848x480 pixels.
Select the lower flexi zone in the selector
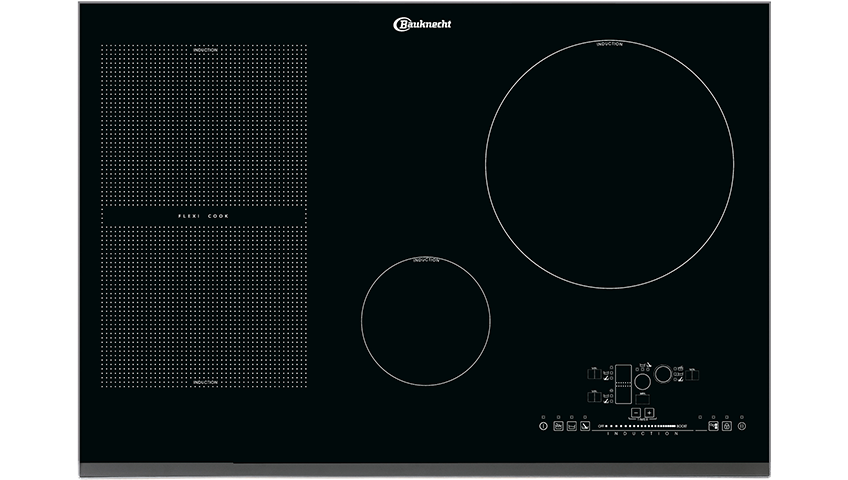(624, 395)
